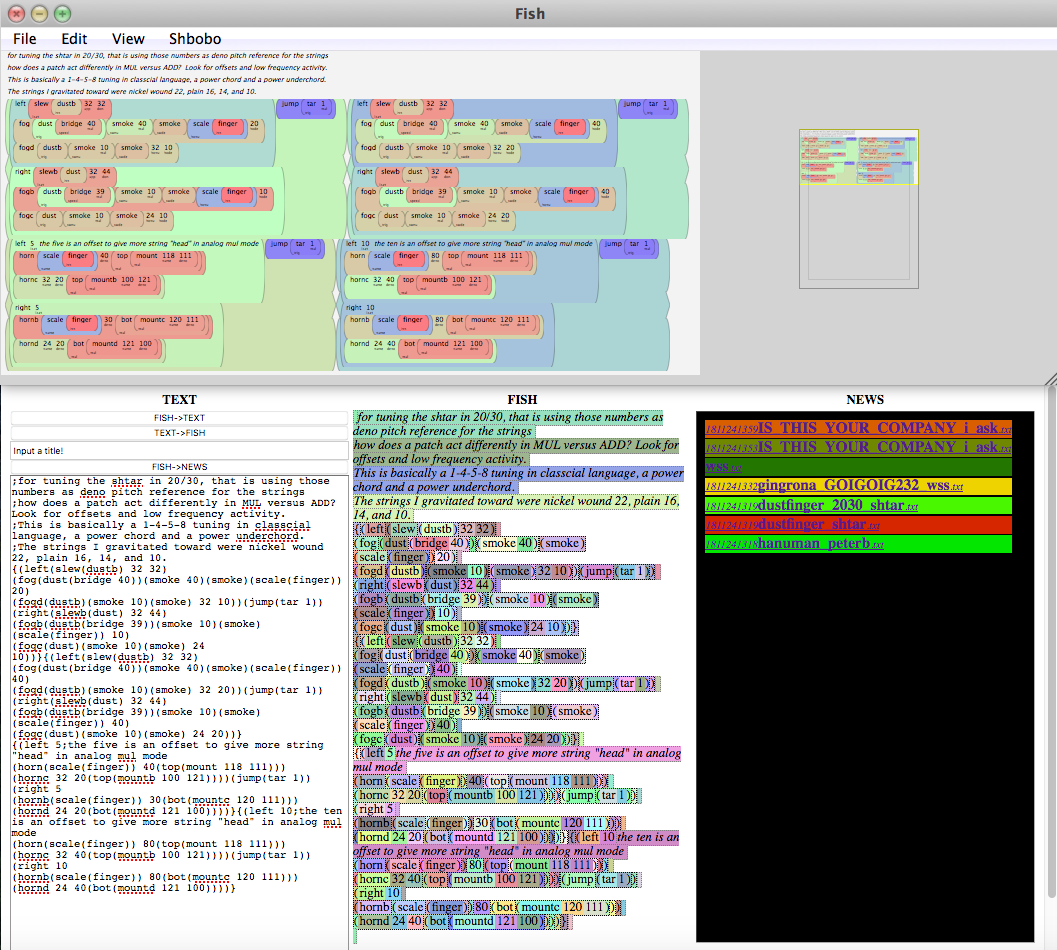The width and height of the screenshot is (1057, 950).
Task: Click the green zoom window button
Action: tap(62, 13)
